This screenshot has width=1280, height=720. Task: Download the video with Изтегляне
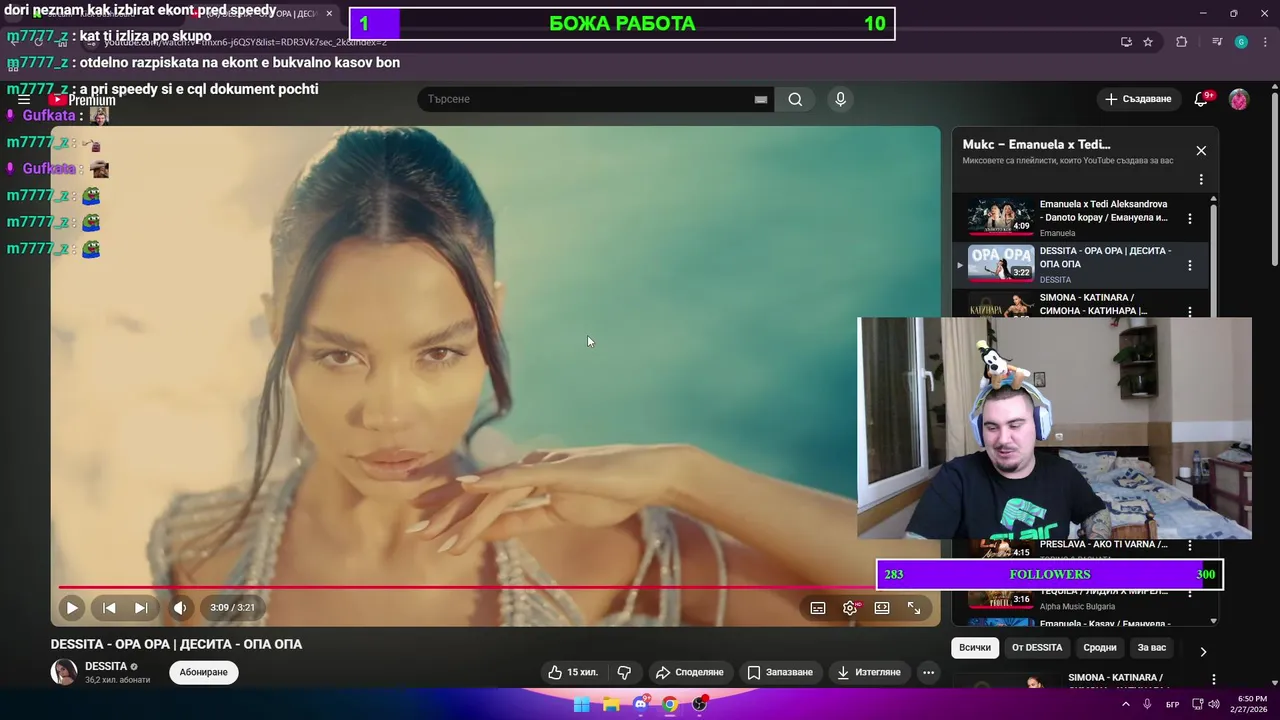tap(869, 672)
